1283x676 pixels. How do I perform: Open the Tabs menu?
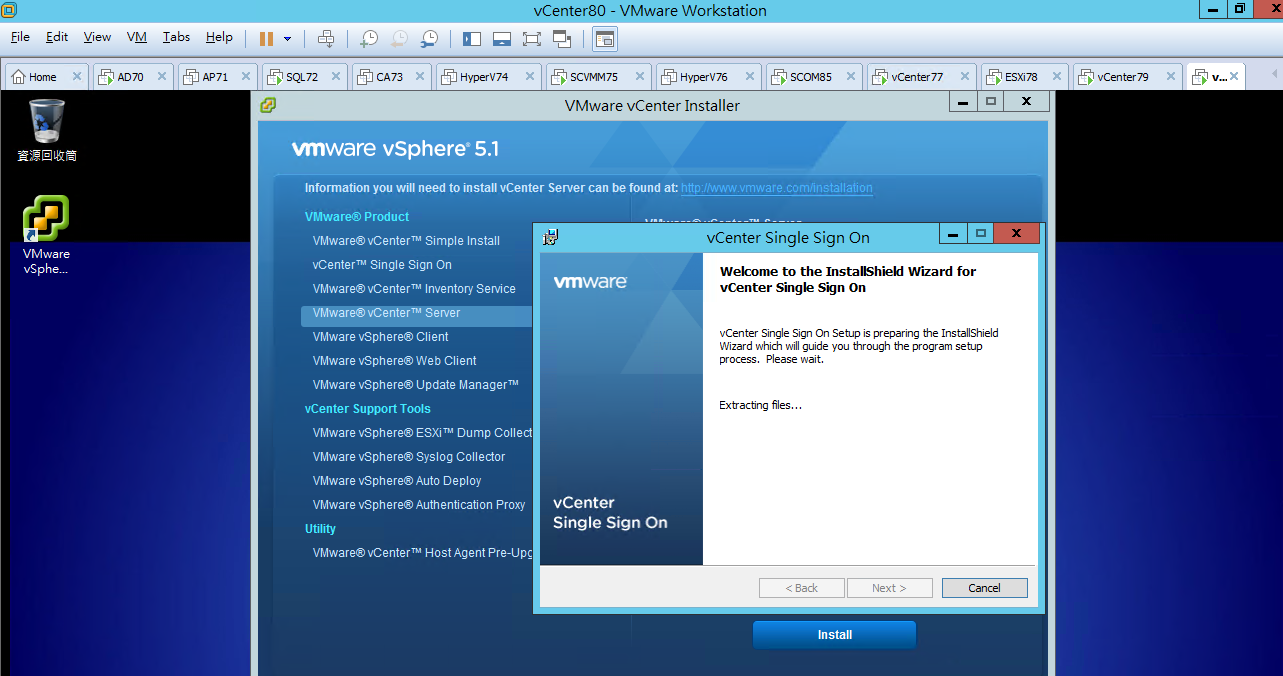pos(176,37)
